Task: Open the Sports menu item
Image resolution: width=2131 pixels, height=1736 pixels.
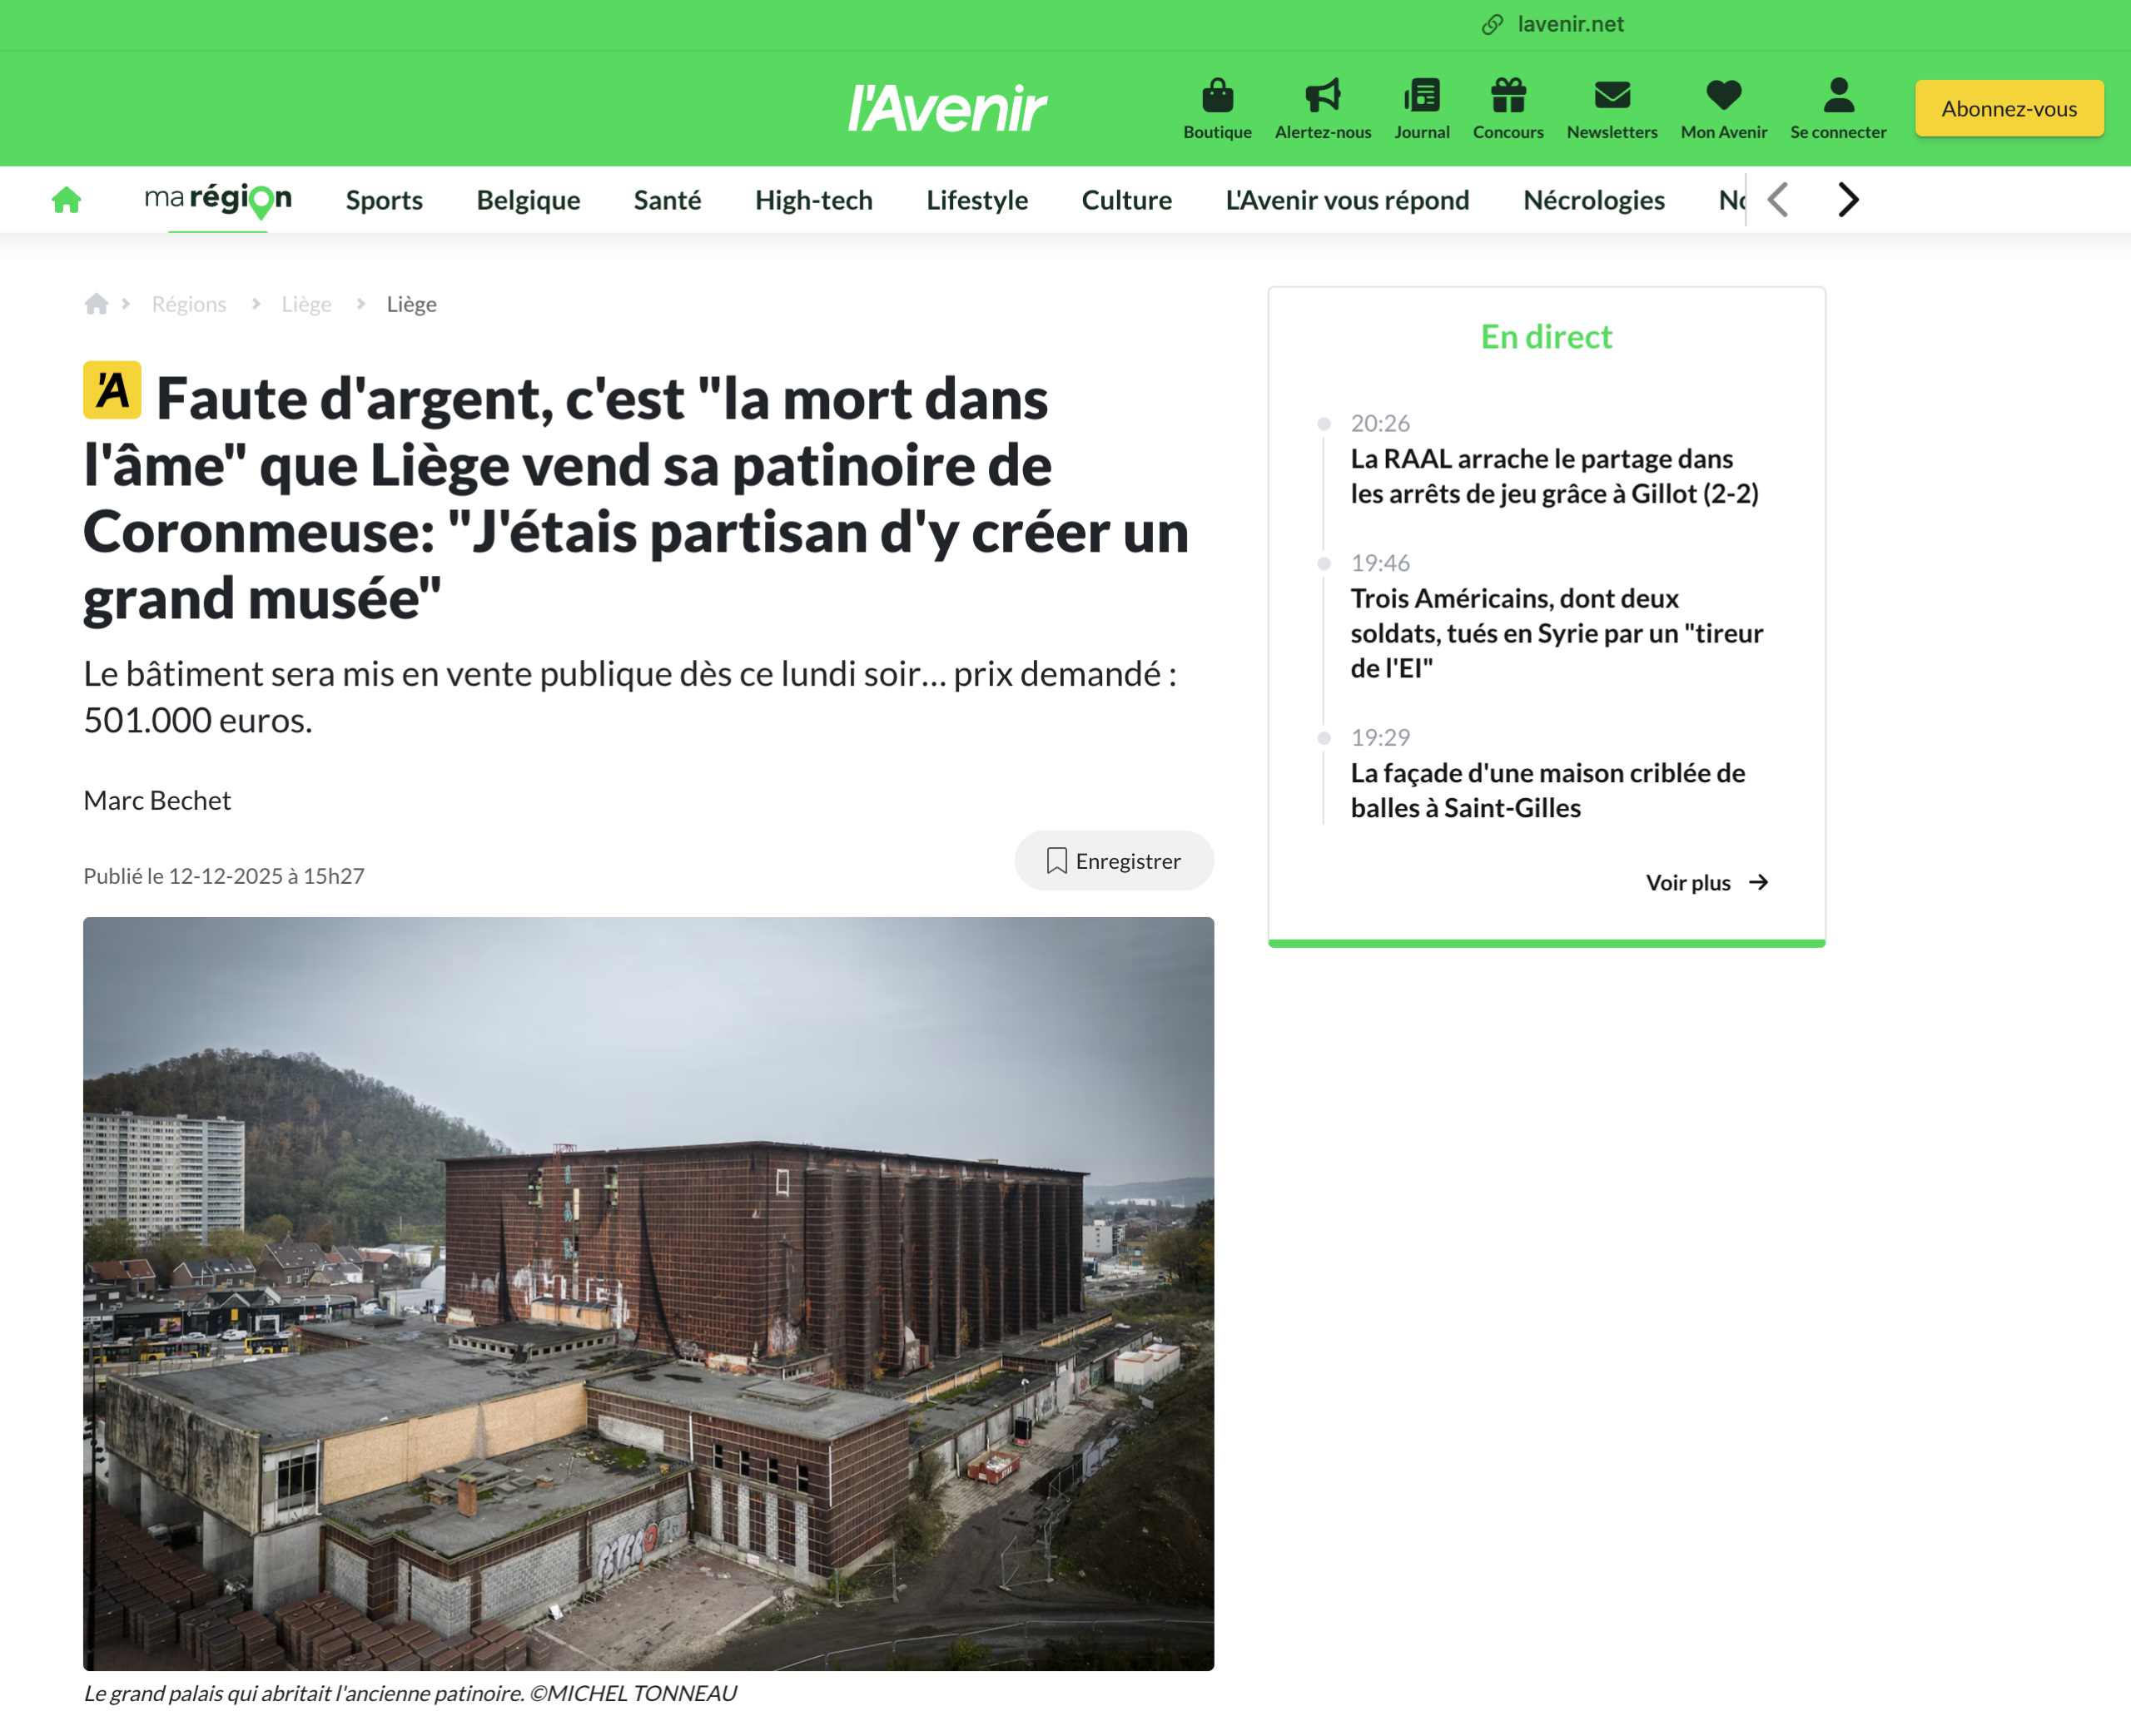Action: (x=384, y=200)
